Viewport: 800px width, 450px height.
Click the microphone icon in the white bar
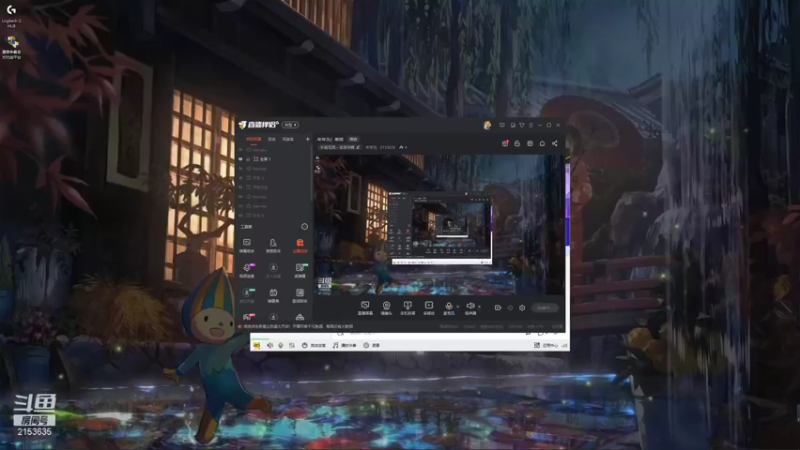coord(281,345)
